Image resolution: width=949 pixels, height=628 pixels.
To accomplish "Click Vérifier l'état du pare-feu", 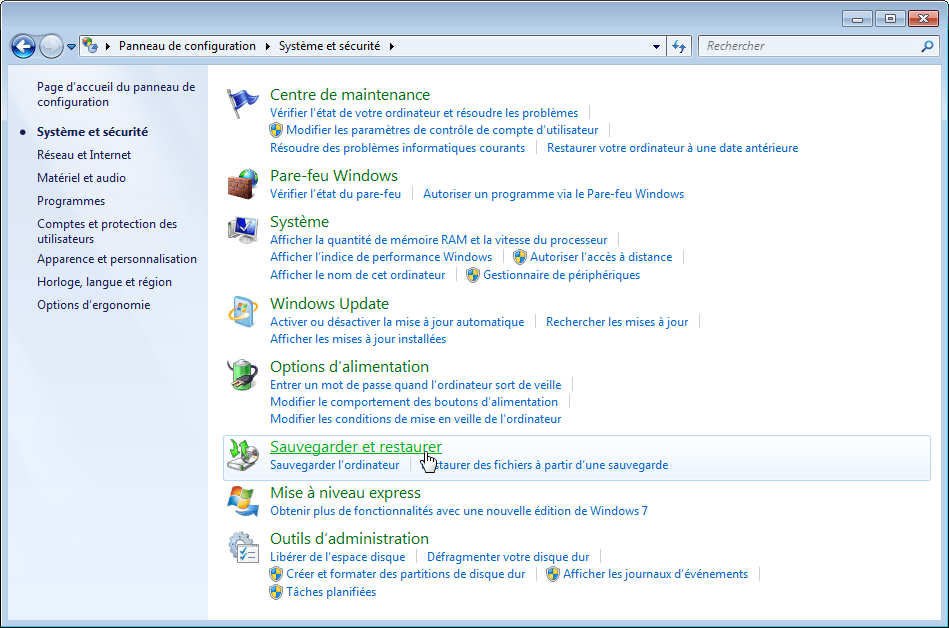I will point(335,194).
